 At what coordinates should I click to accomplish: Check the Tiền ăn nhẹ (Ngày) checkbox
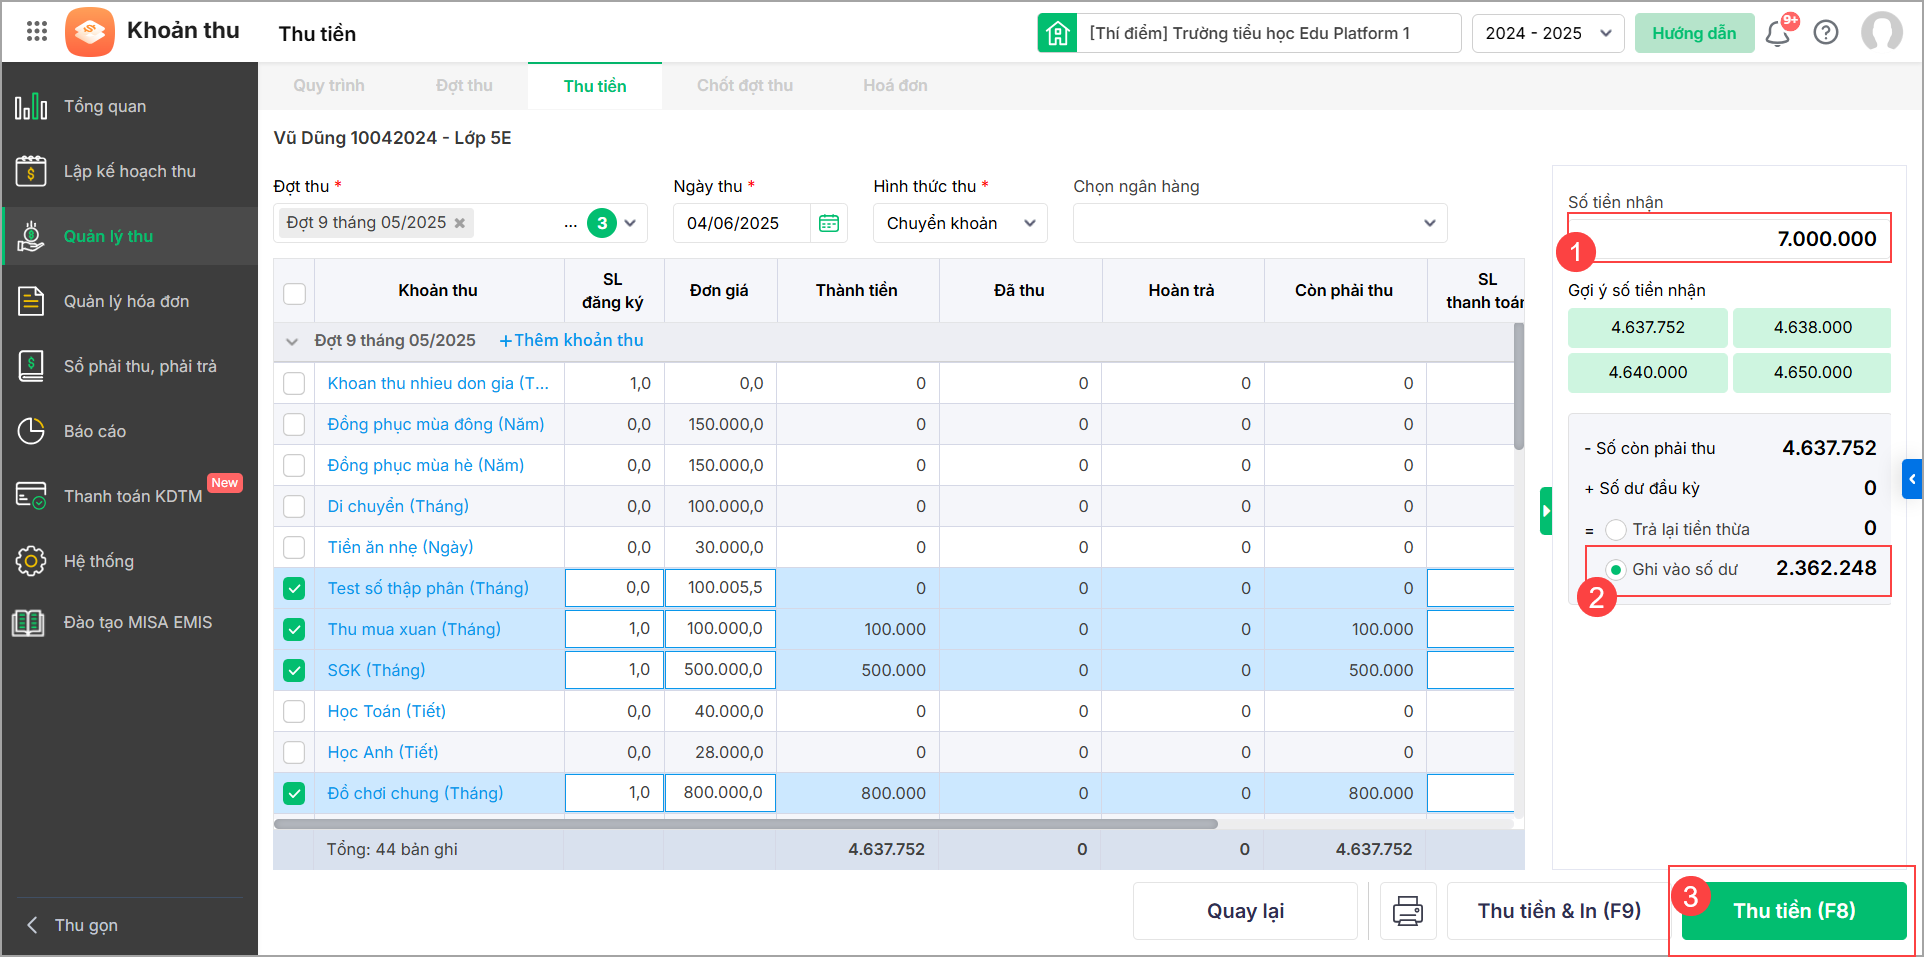(294, 547)
